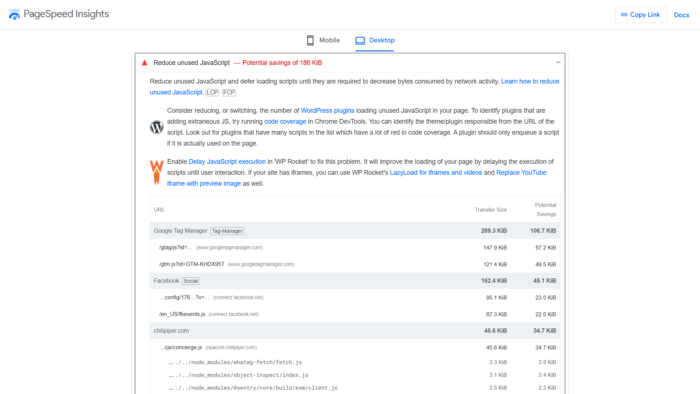Open Learn how to reduce unused JavaScript link

(530, 81)
